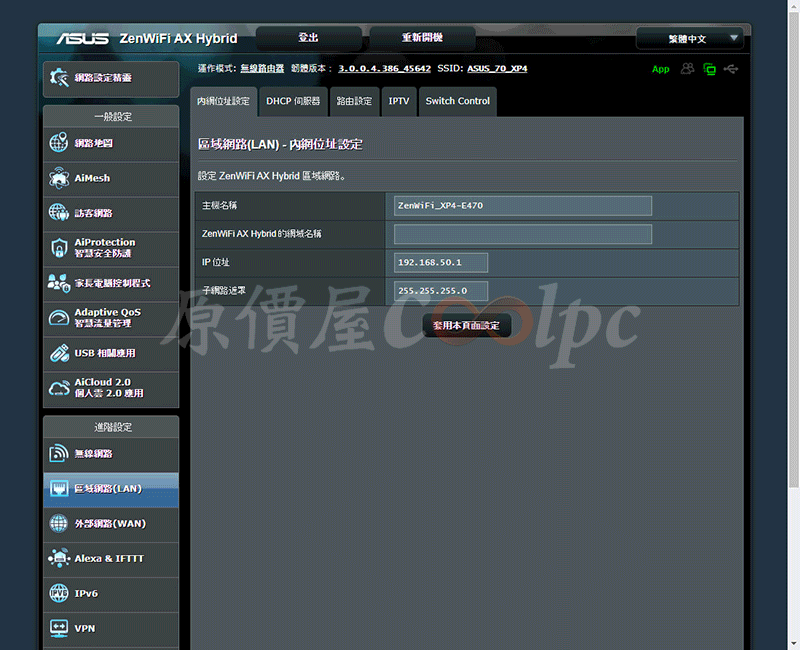This screenshot has width=800, height=650.
Task: Click the 區域網路(LAN) - 內網位址設定 page heading
Action: (280, 144)
